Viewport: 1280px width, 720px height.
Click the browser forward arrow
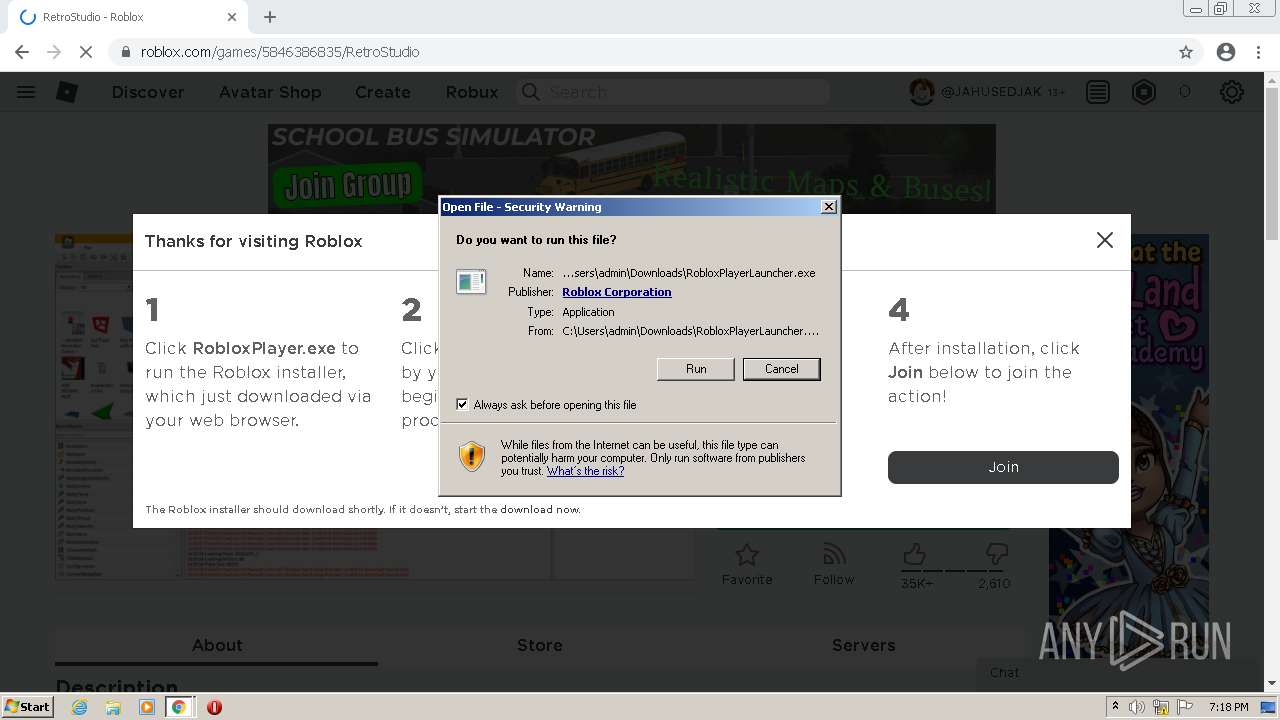(54, 52)
